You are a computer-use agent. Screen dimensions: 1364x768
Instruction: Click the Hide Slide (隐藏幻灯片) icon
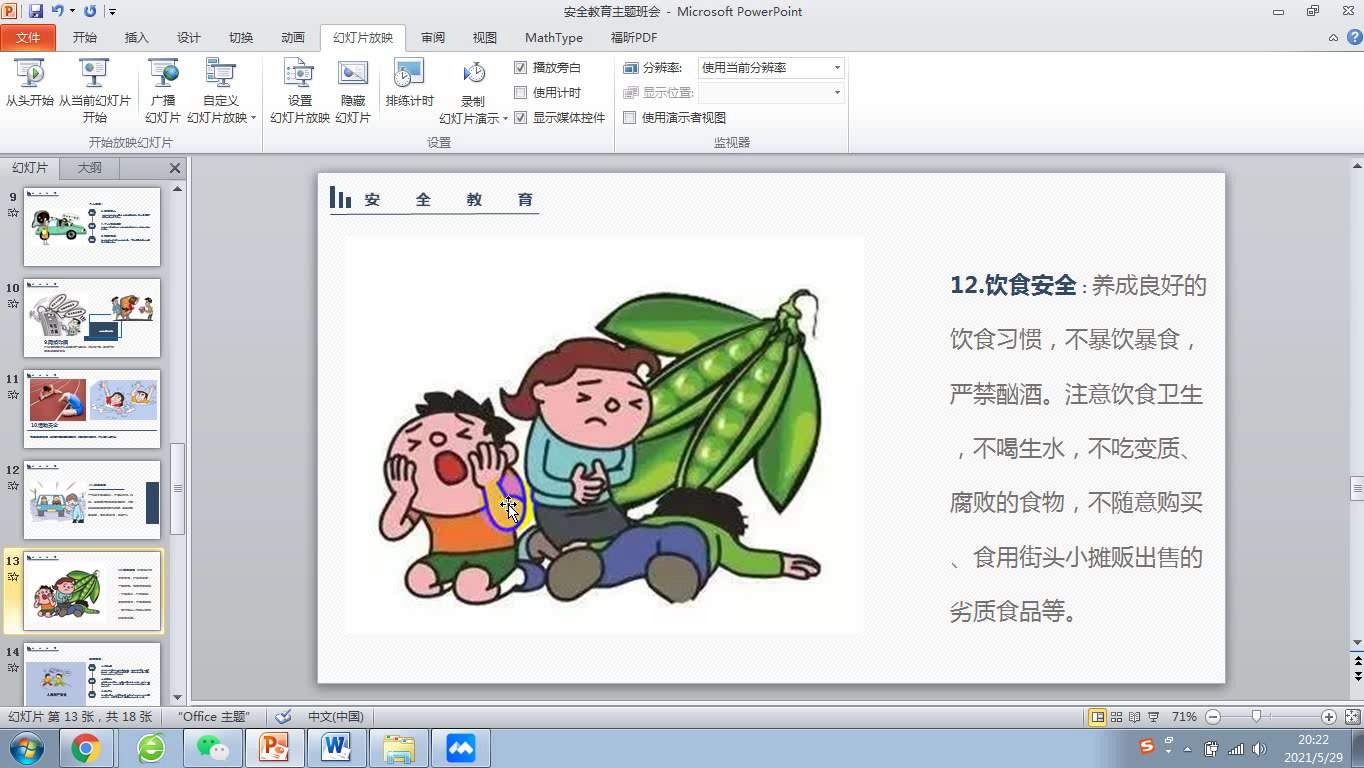click(x=352, y=84)
